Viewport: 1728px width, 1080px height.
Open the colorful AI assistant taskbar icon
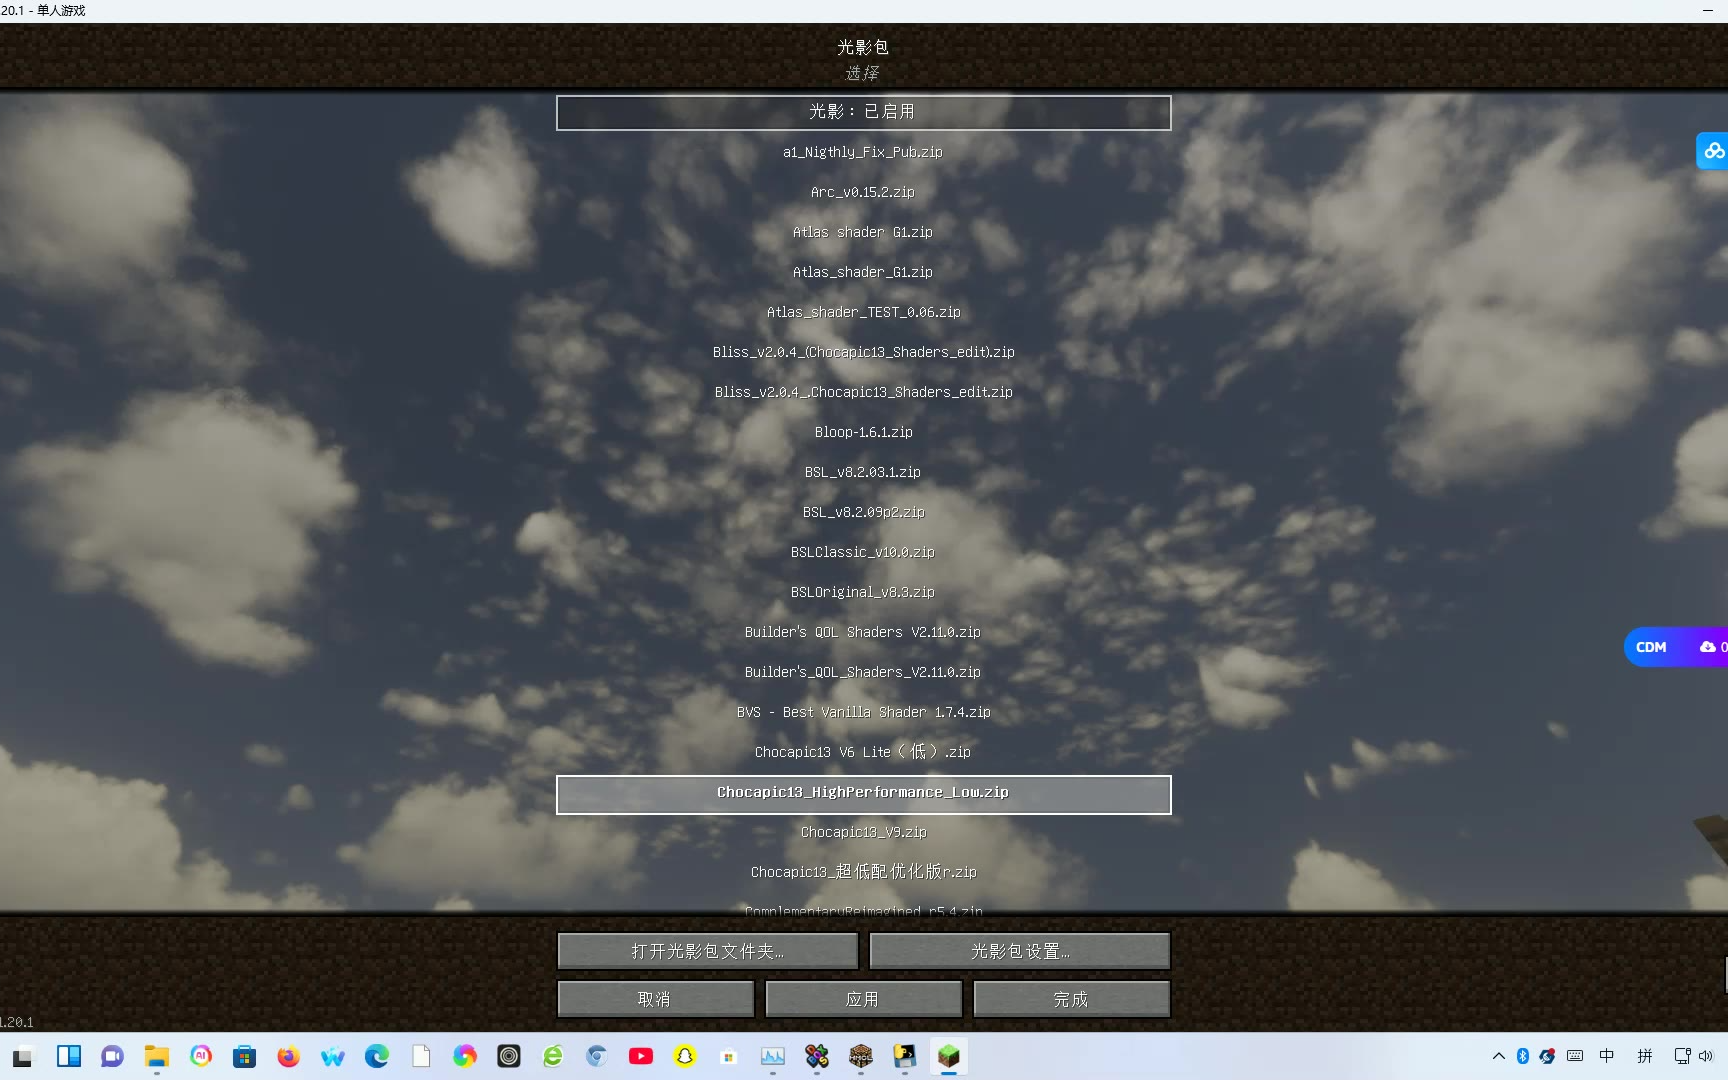point(201,1056)
